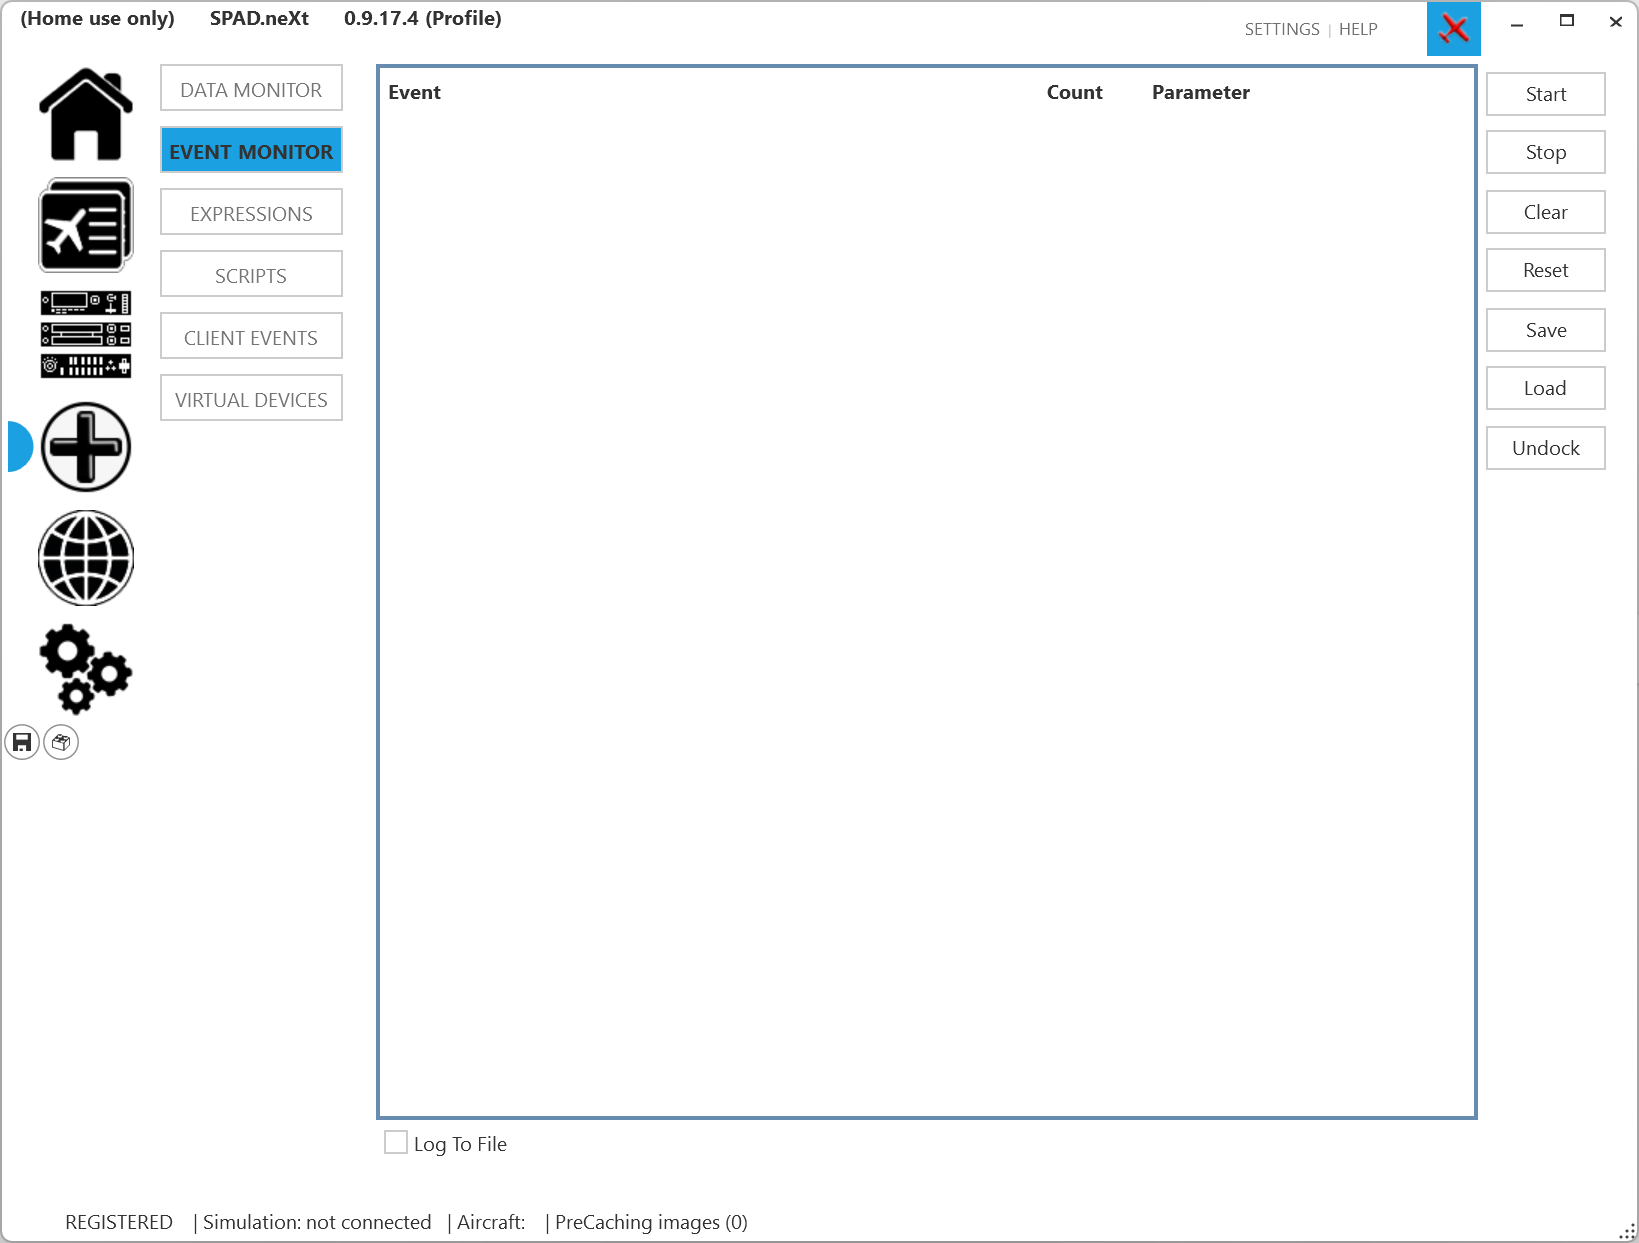Select the plus add-ons icon
The width and height of the screenshot is (1639, 1243).
86,447
